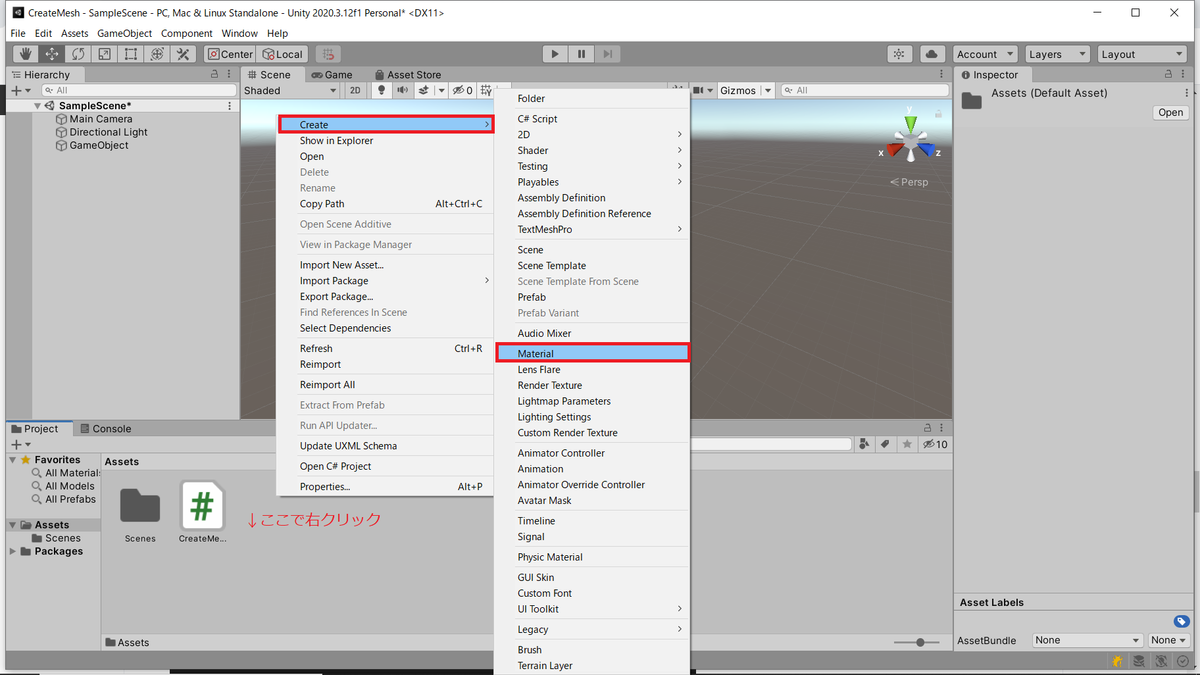
Task: Click the Open button in Inspector
Action: pos(1170,113)
